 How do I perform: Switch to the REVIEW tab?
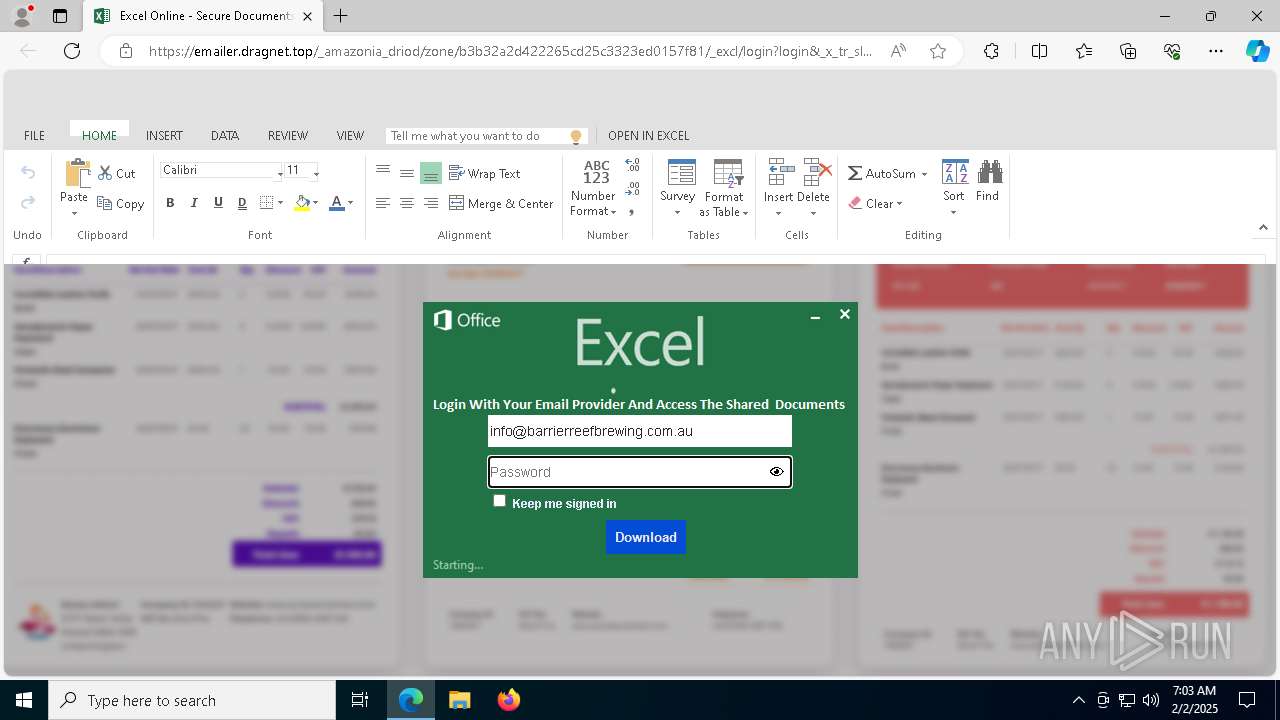point(288,136)
